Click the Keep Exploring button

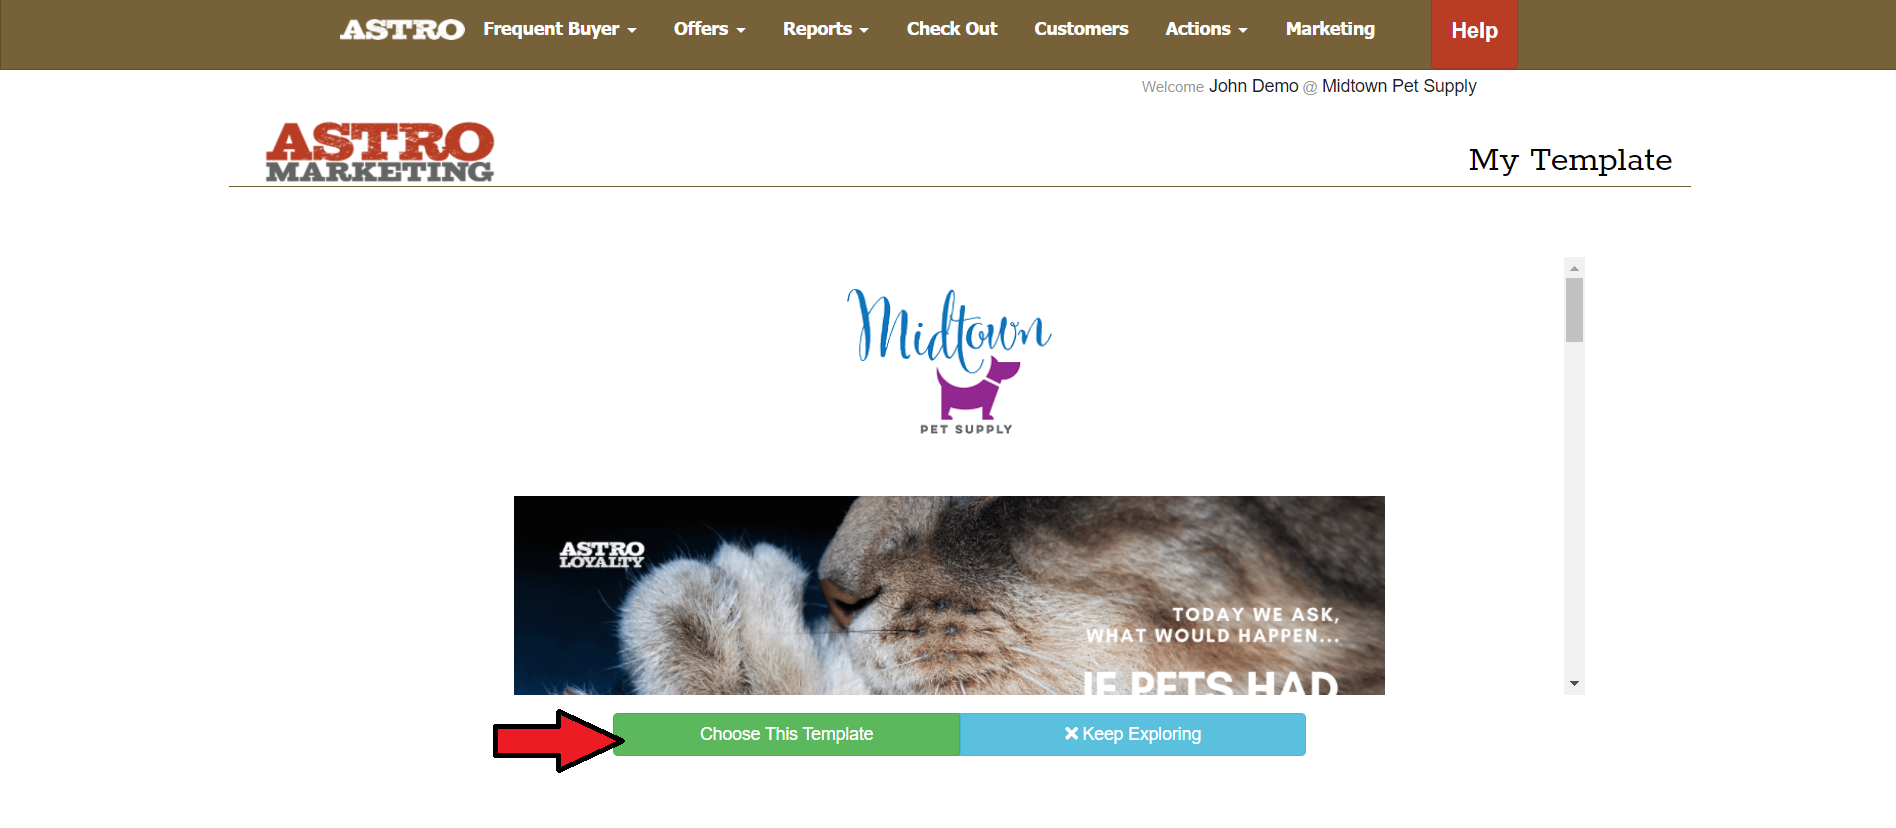click(1133, 734)
